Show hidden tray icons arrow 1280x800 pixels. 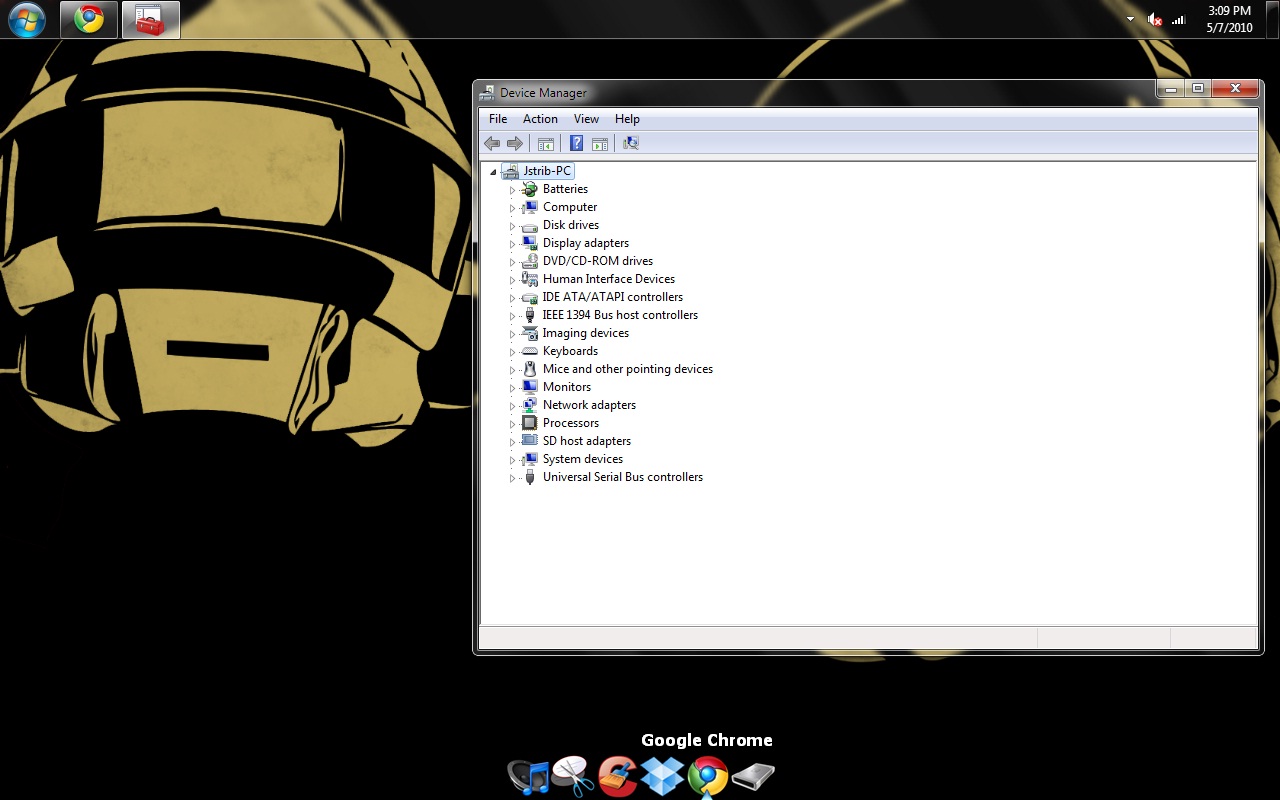point(1131,19)
